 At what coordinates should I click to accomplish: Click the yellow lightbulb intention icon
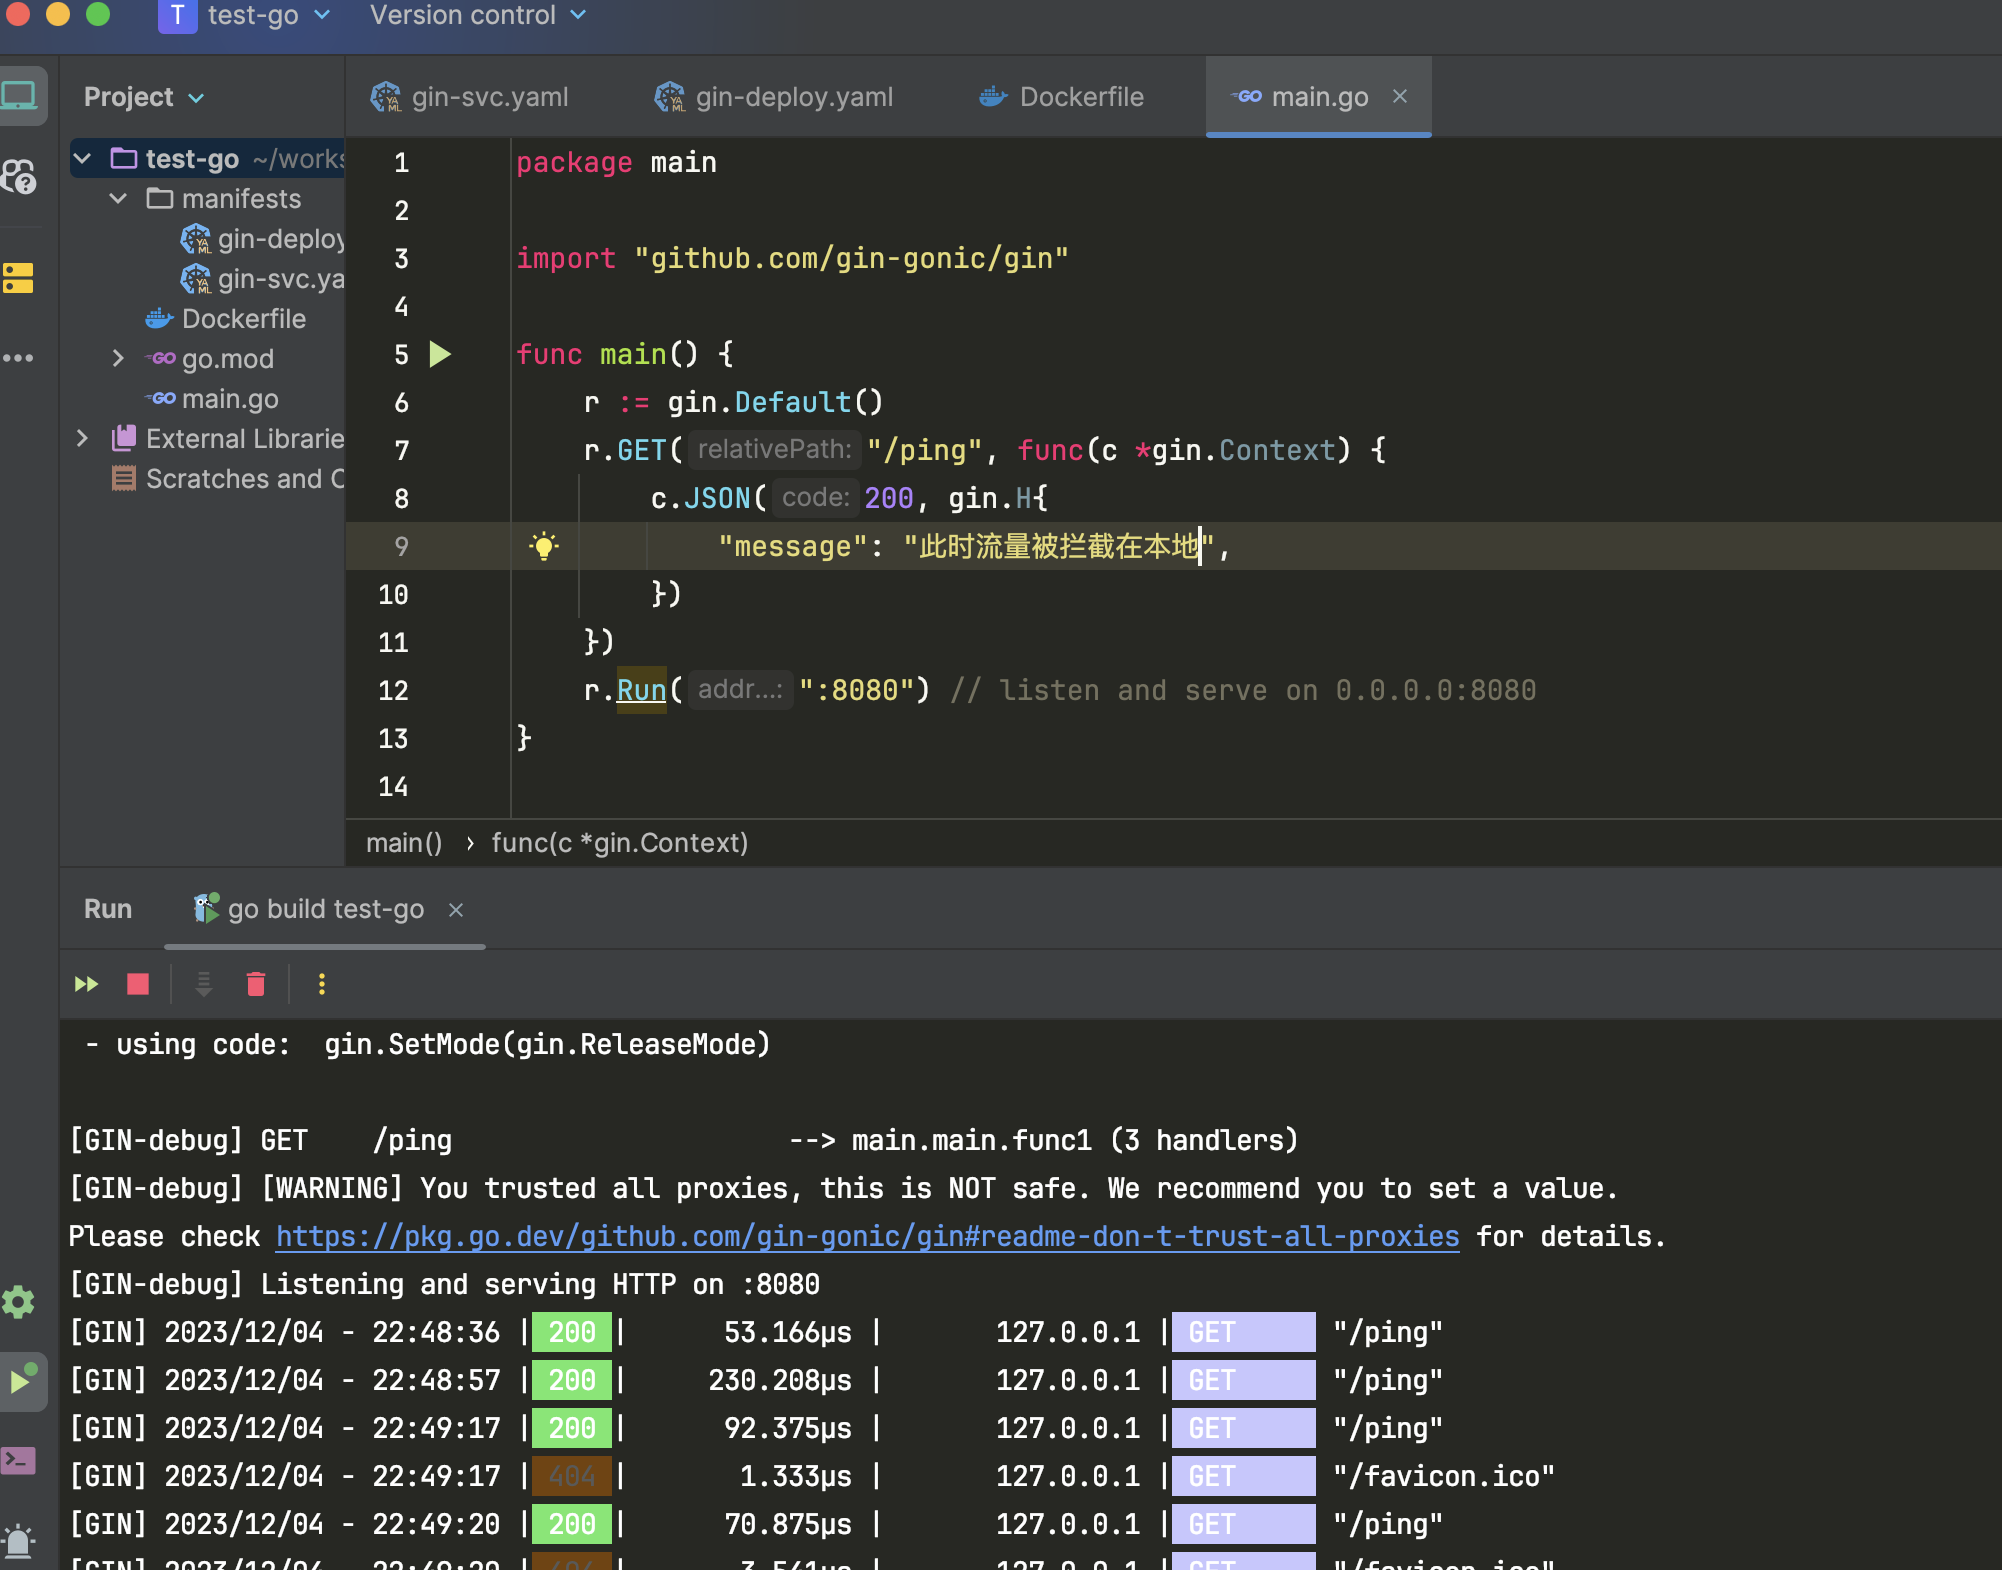(544, 546)
